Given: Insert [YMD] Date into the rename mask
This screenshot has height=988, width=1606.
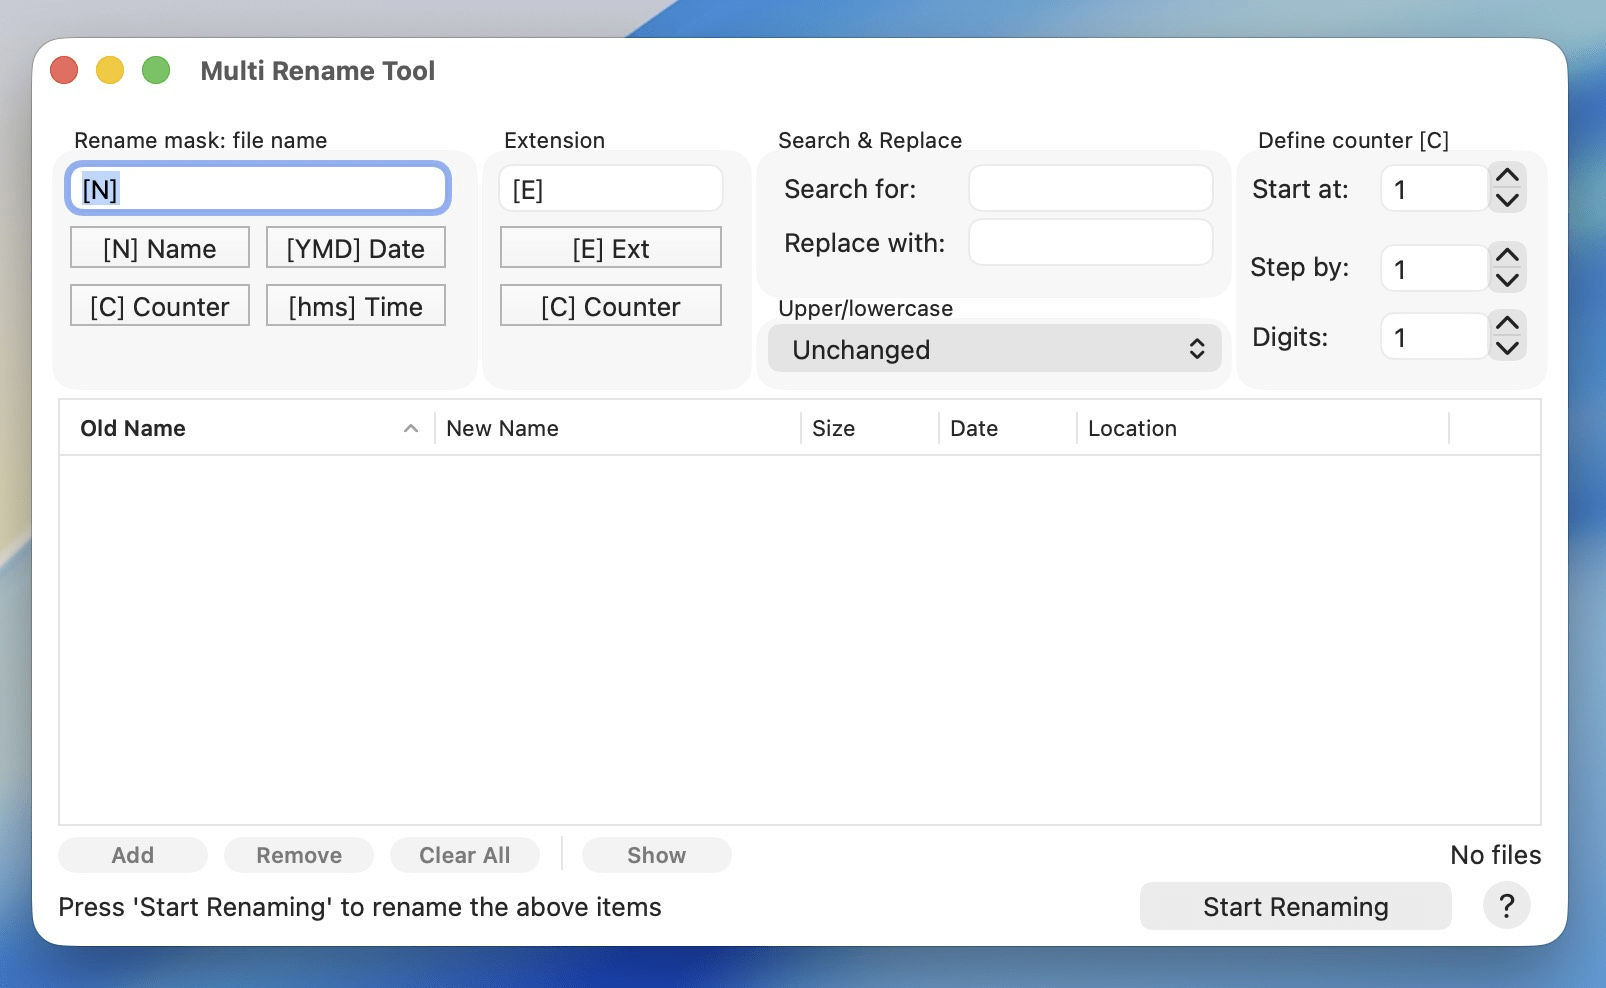Looking at the screenshot, I should [355, 247].
